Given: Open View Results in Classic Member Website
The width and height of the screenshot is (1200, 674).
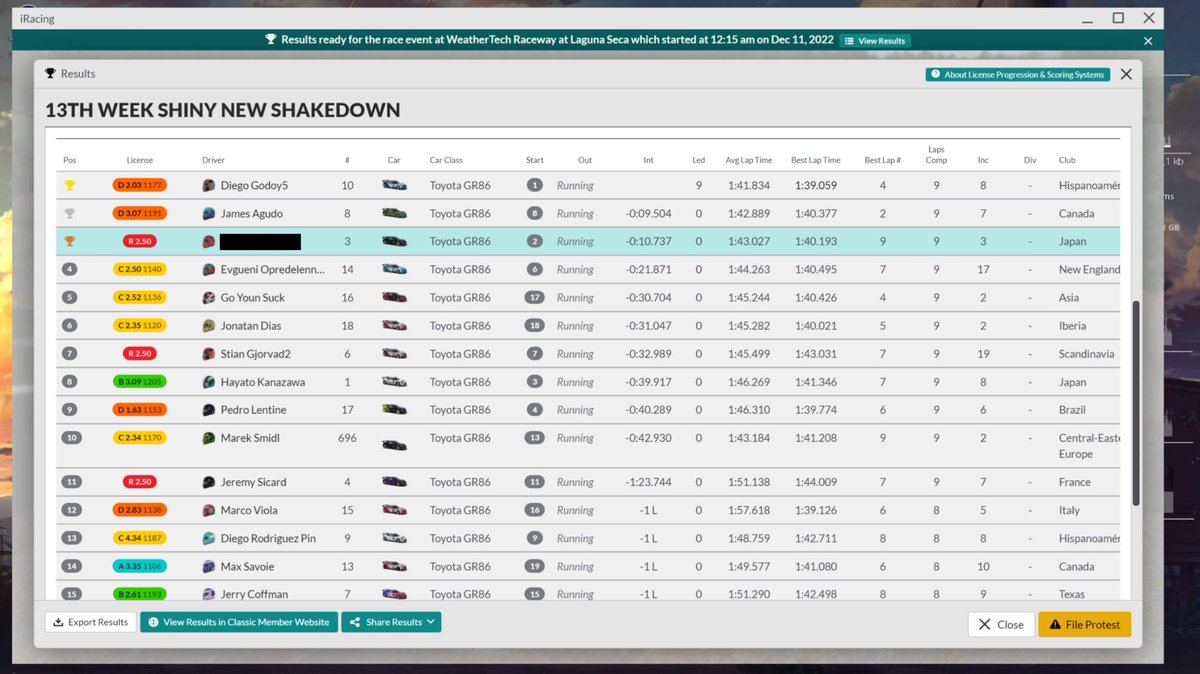Looking at the screenshot, I should pos(238,622).
